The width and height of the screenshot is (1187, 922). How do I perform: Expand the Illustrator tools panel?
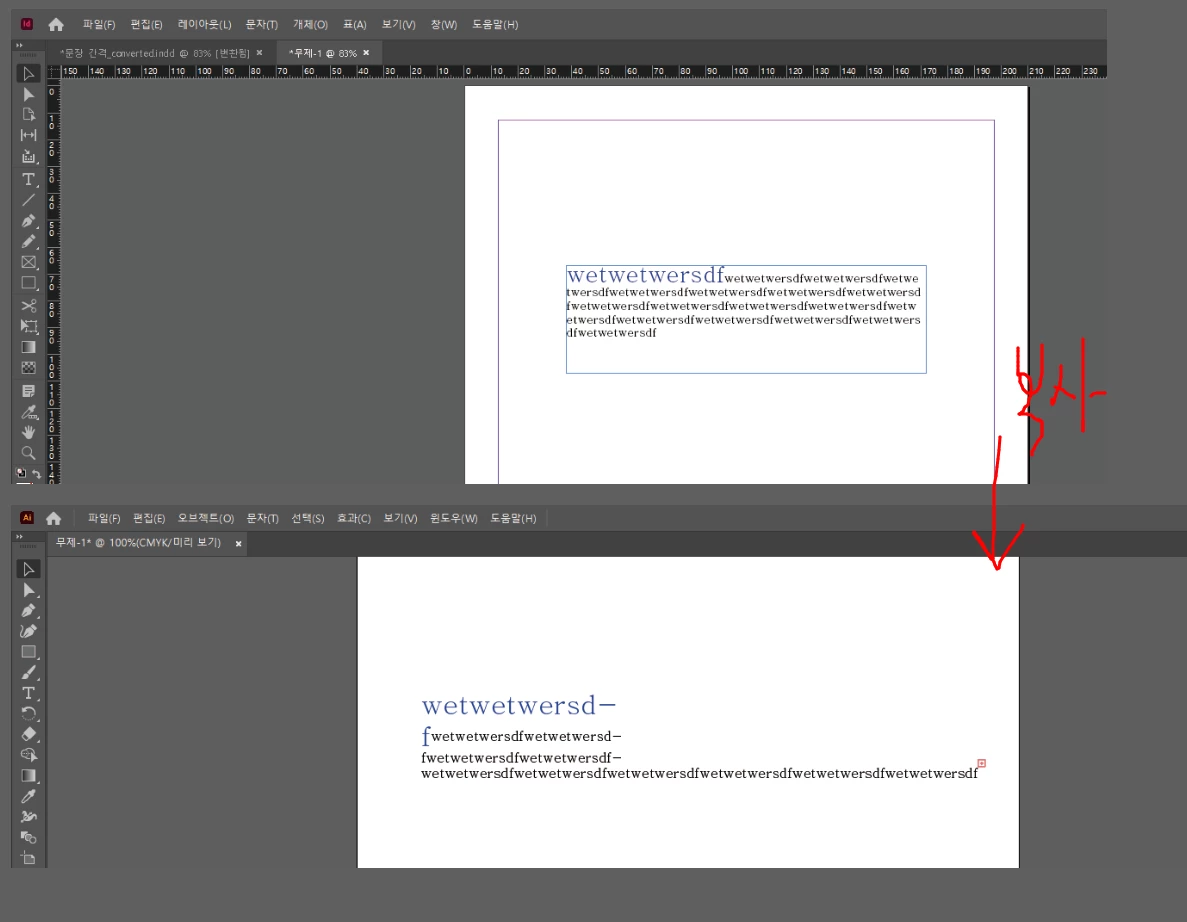(19, 537)
